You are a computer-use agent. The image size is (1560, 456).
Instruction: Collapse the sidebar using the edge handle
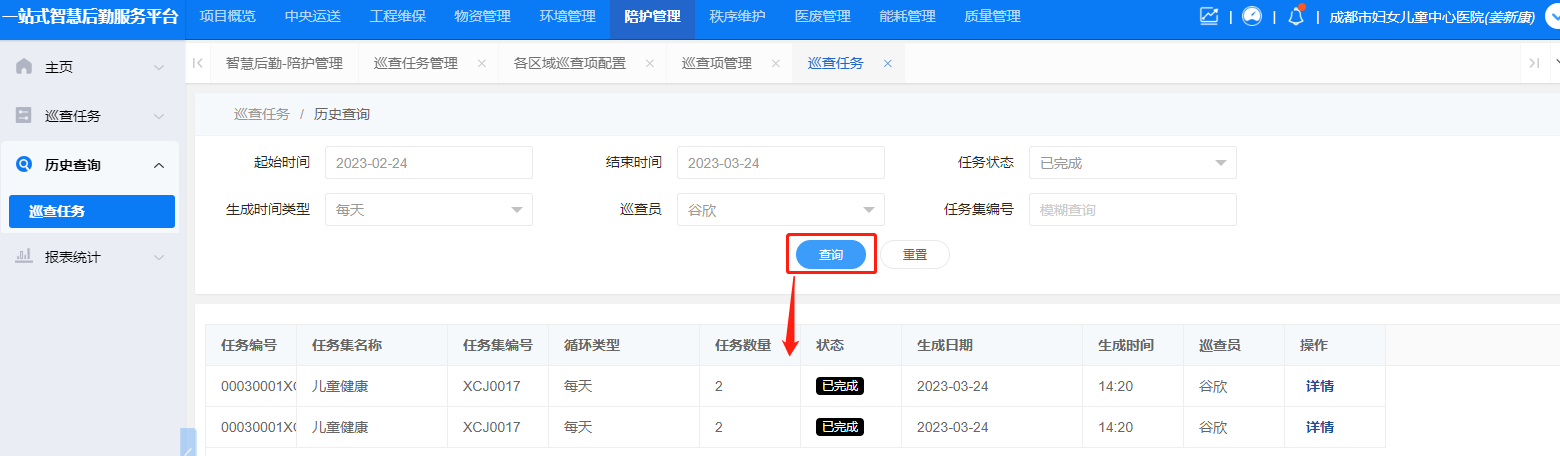pyautogui.click(x=188, y=442)
